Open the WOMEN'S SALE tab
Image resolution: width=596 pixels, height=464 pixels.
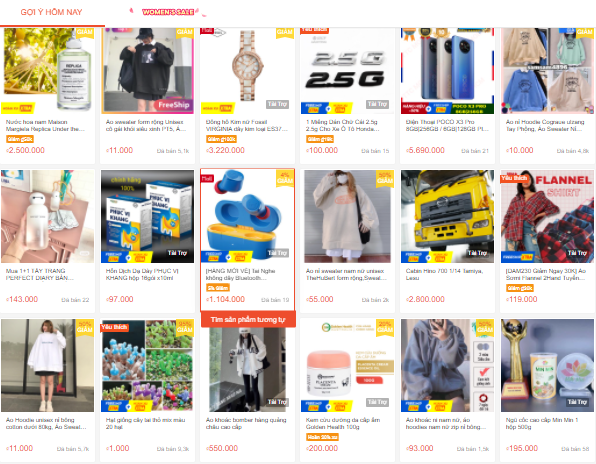click(x=168, y=12)
